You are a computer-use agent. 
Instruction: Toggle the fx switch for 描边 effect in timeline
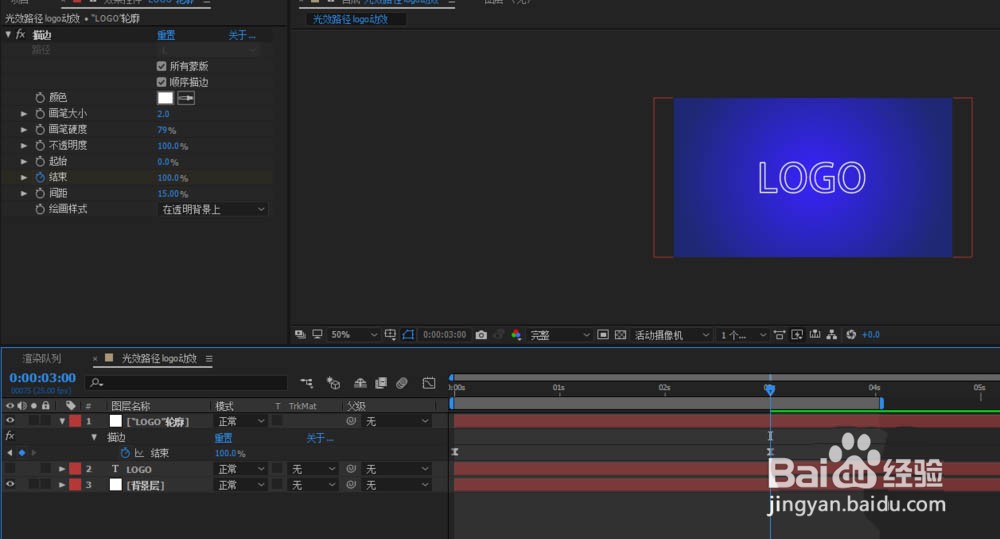click(x=10, y=436)
